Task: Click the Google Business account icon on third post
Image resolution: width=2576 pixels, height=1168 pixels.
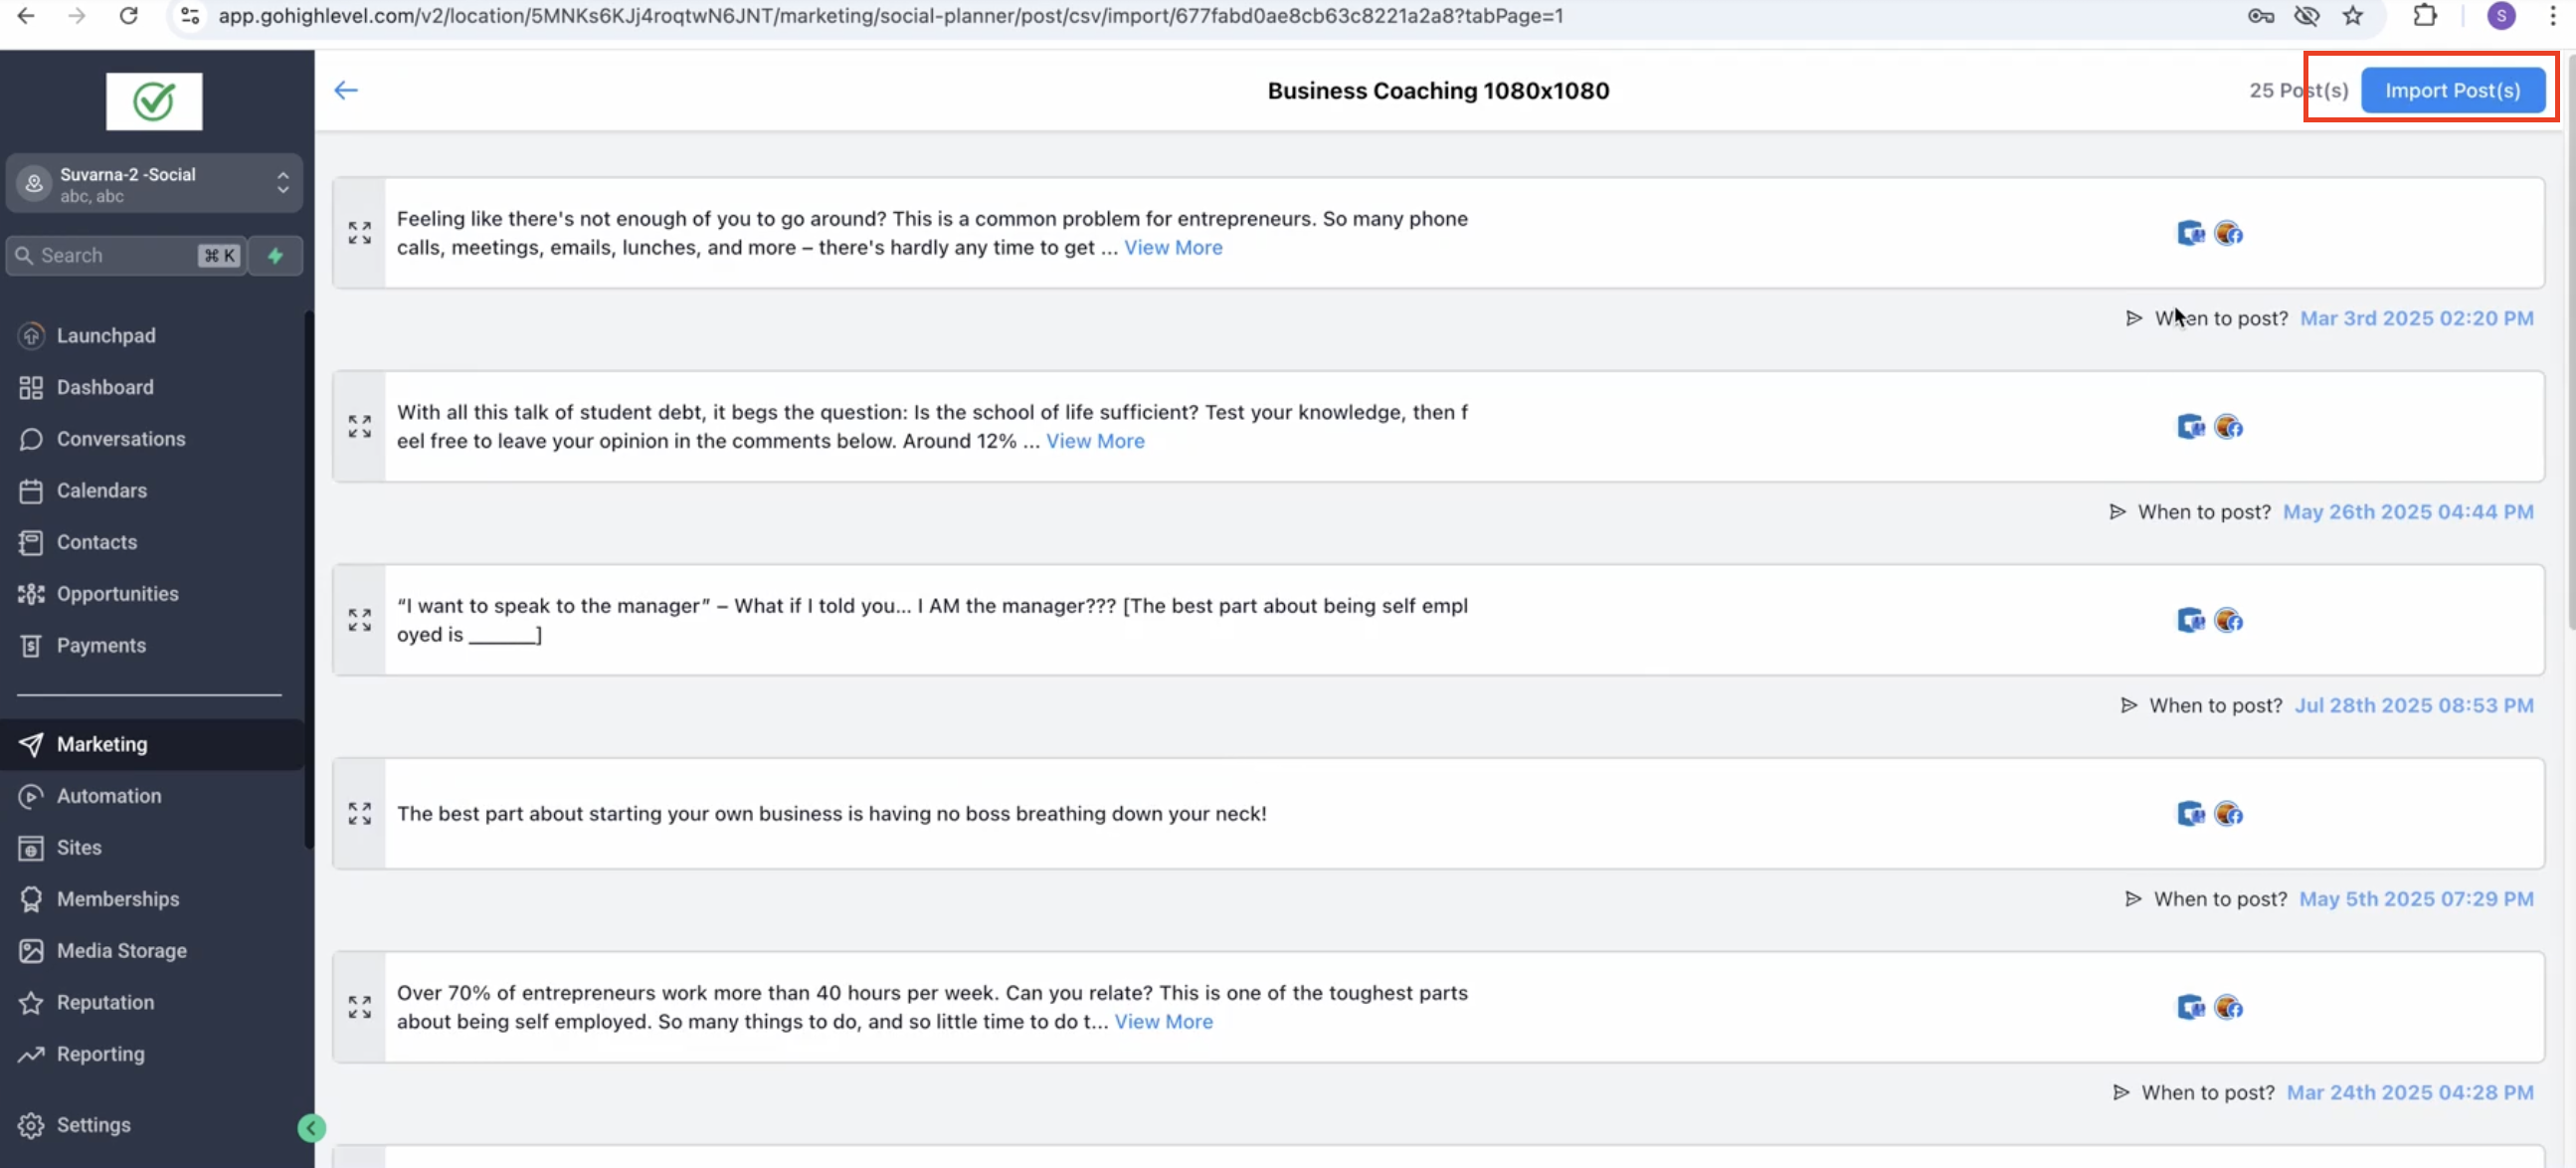Action: [2191, 620]
